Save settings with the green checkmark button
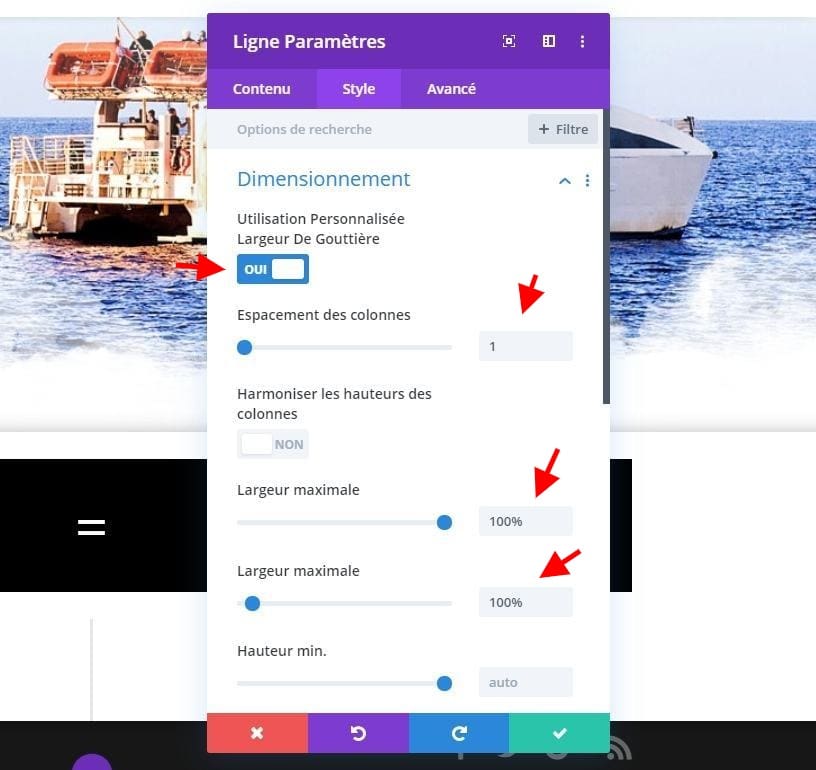The width and height of the screenshot is (816, 770). click(x=559, y=733)
